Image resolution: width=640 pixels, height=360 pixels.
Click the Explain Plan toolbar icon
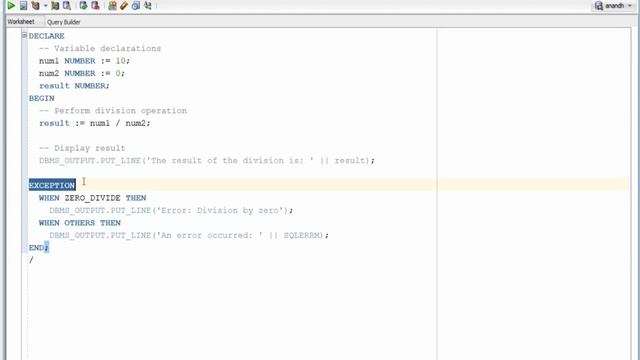tap(36, 6)
